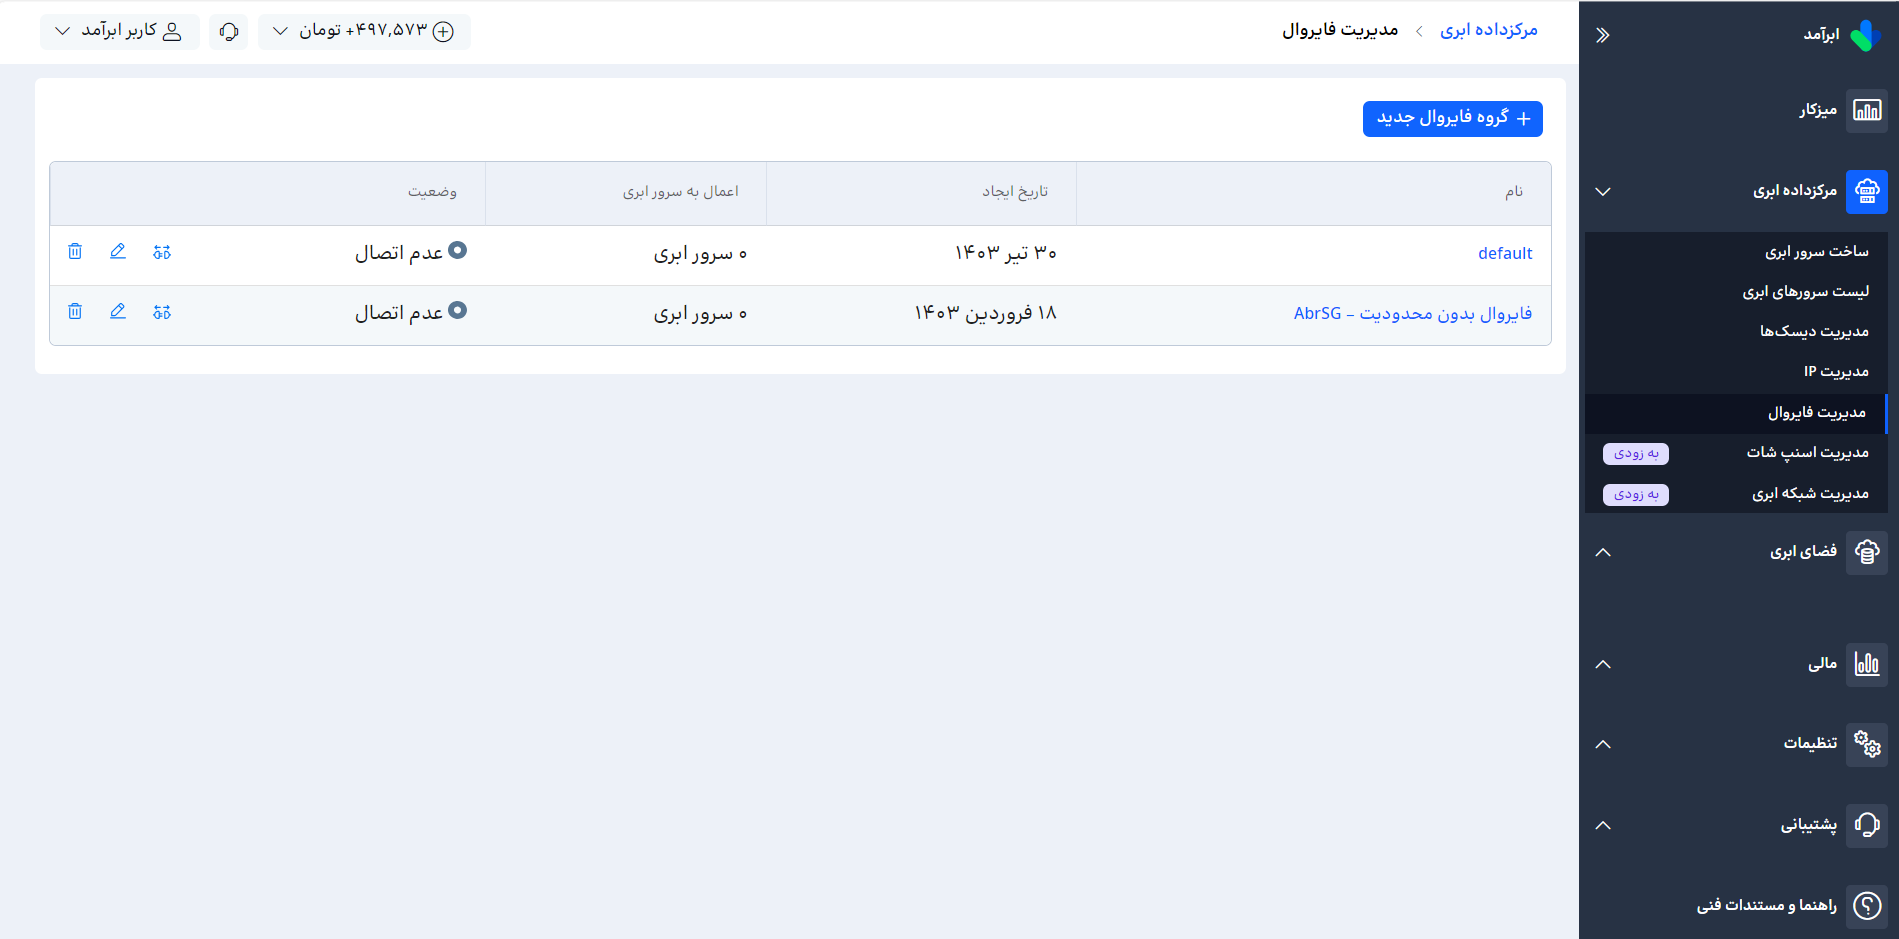Click به زودی badge beside اسنپ شات
The image size is (1899, 939).
point(1636,454)
